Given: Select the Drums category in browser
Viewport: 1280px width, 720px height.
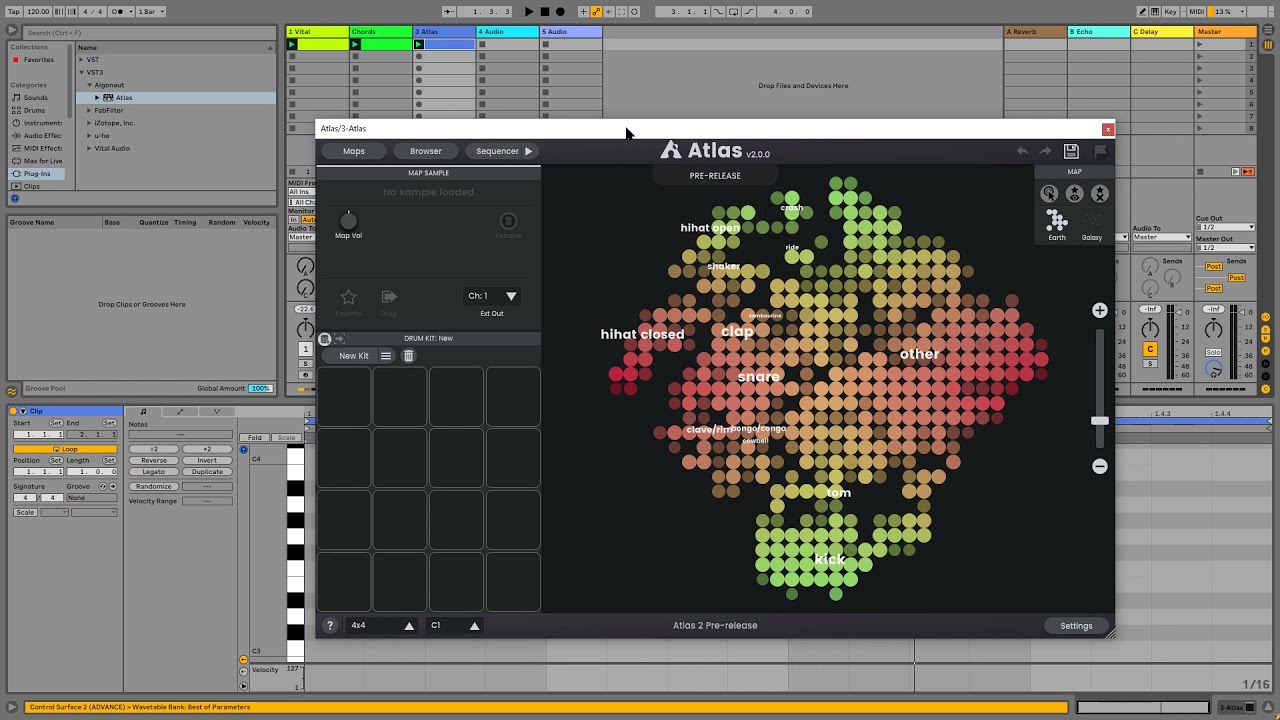Looking at the screenshot, I should tap(35, 110).
